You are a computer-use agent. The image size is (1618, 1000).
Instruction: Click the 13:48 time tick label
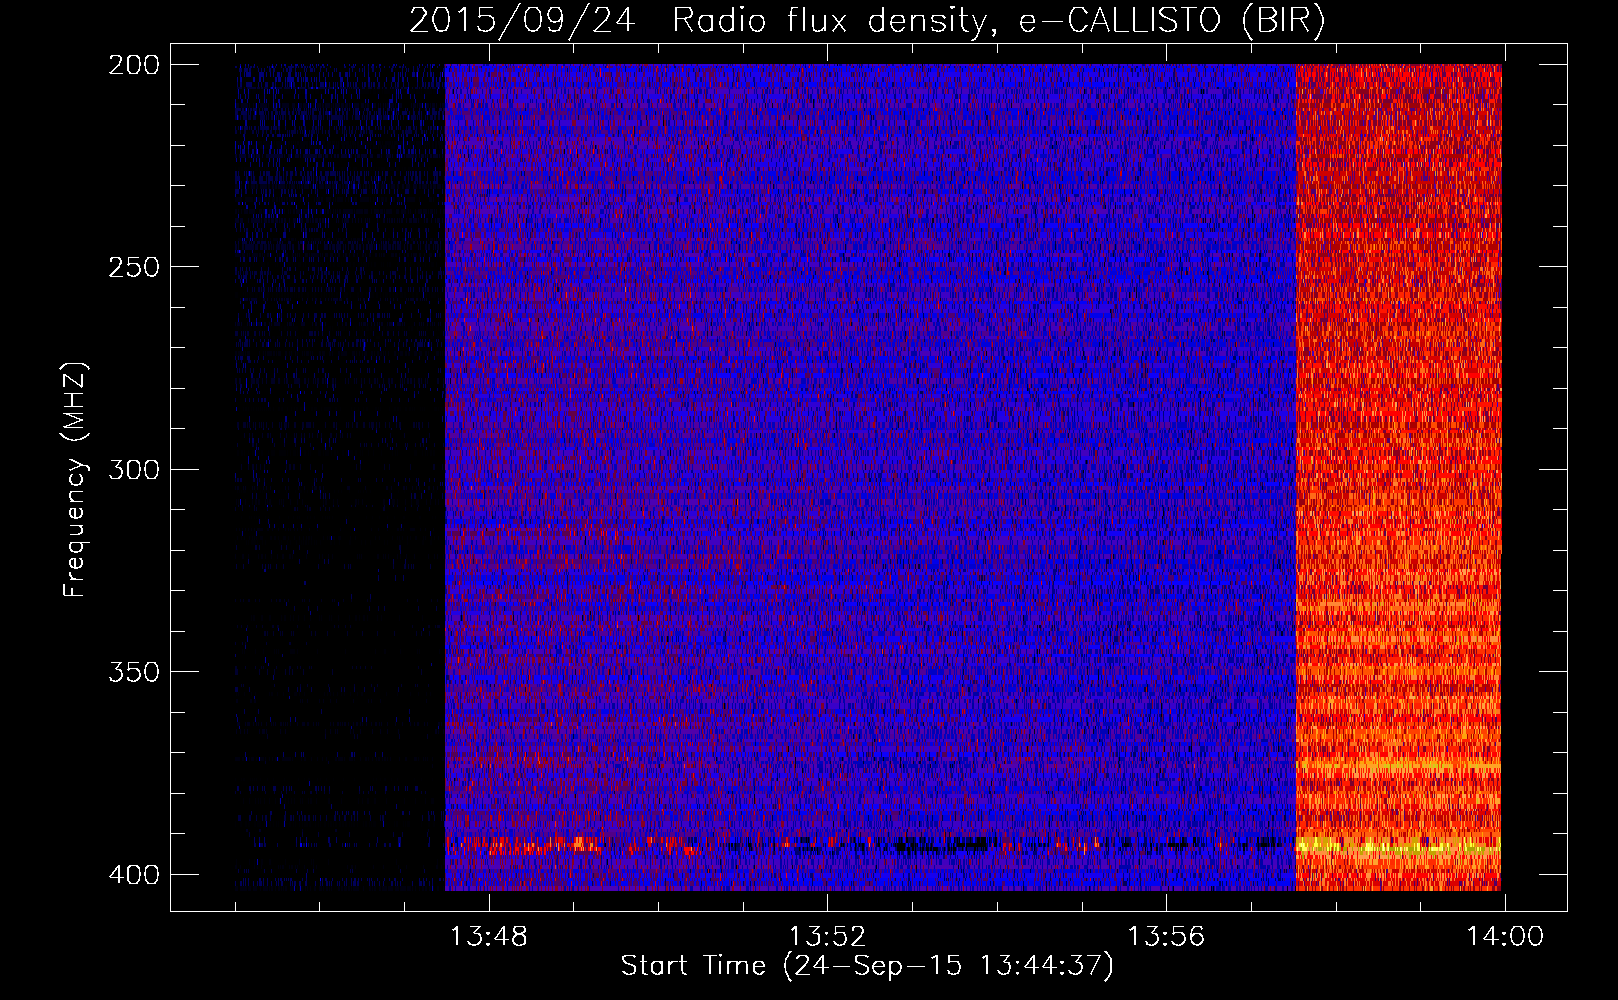pyautogui.click(x=489, y=937)
